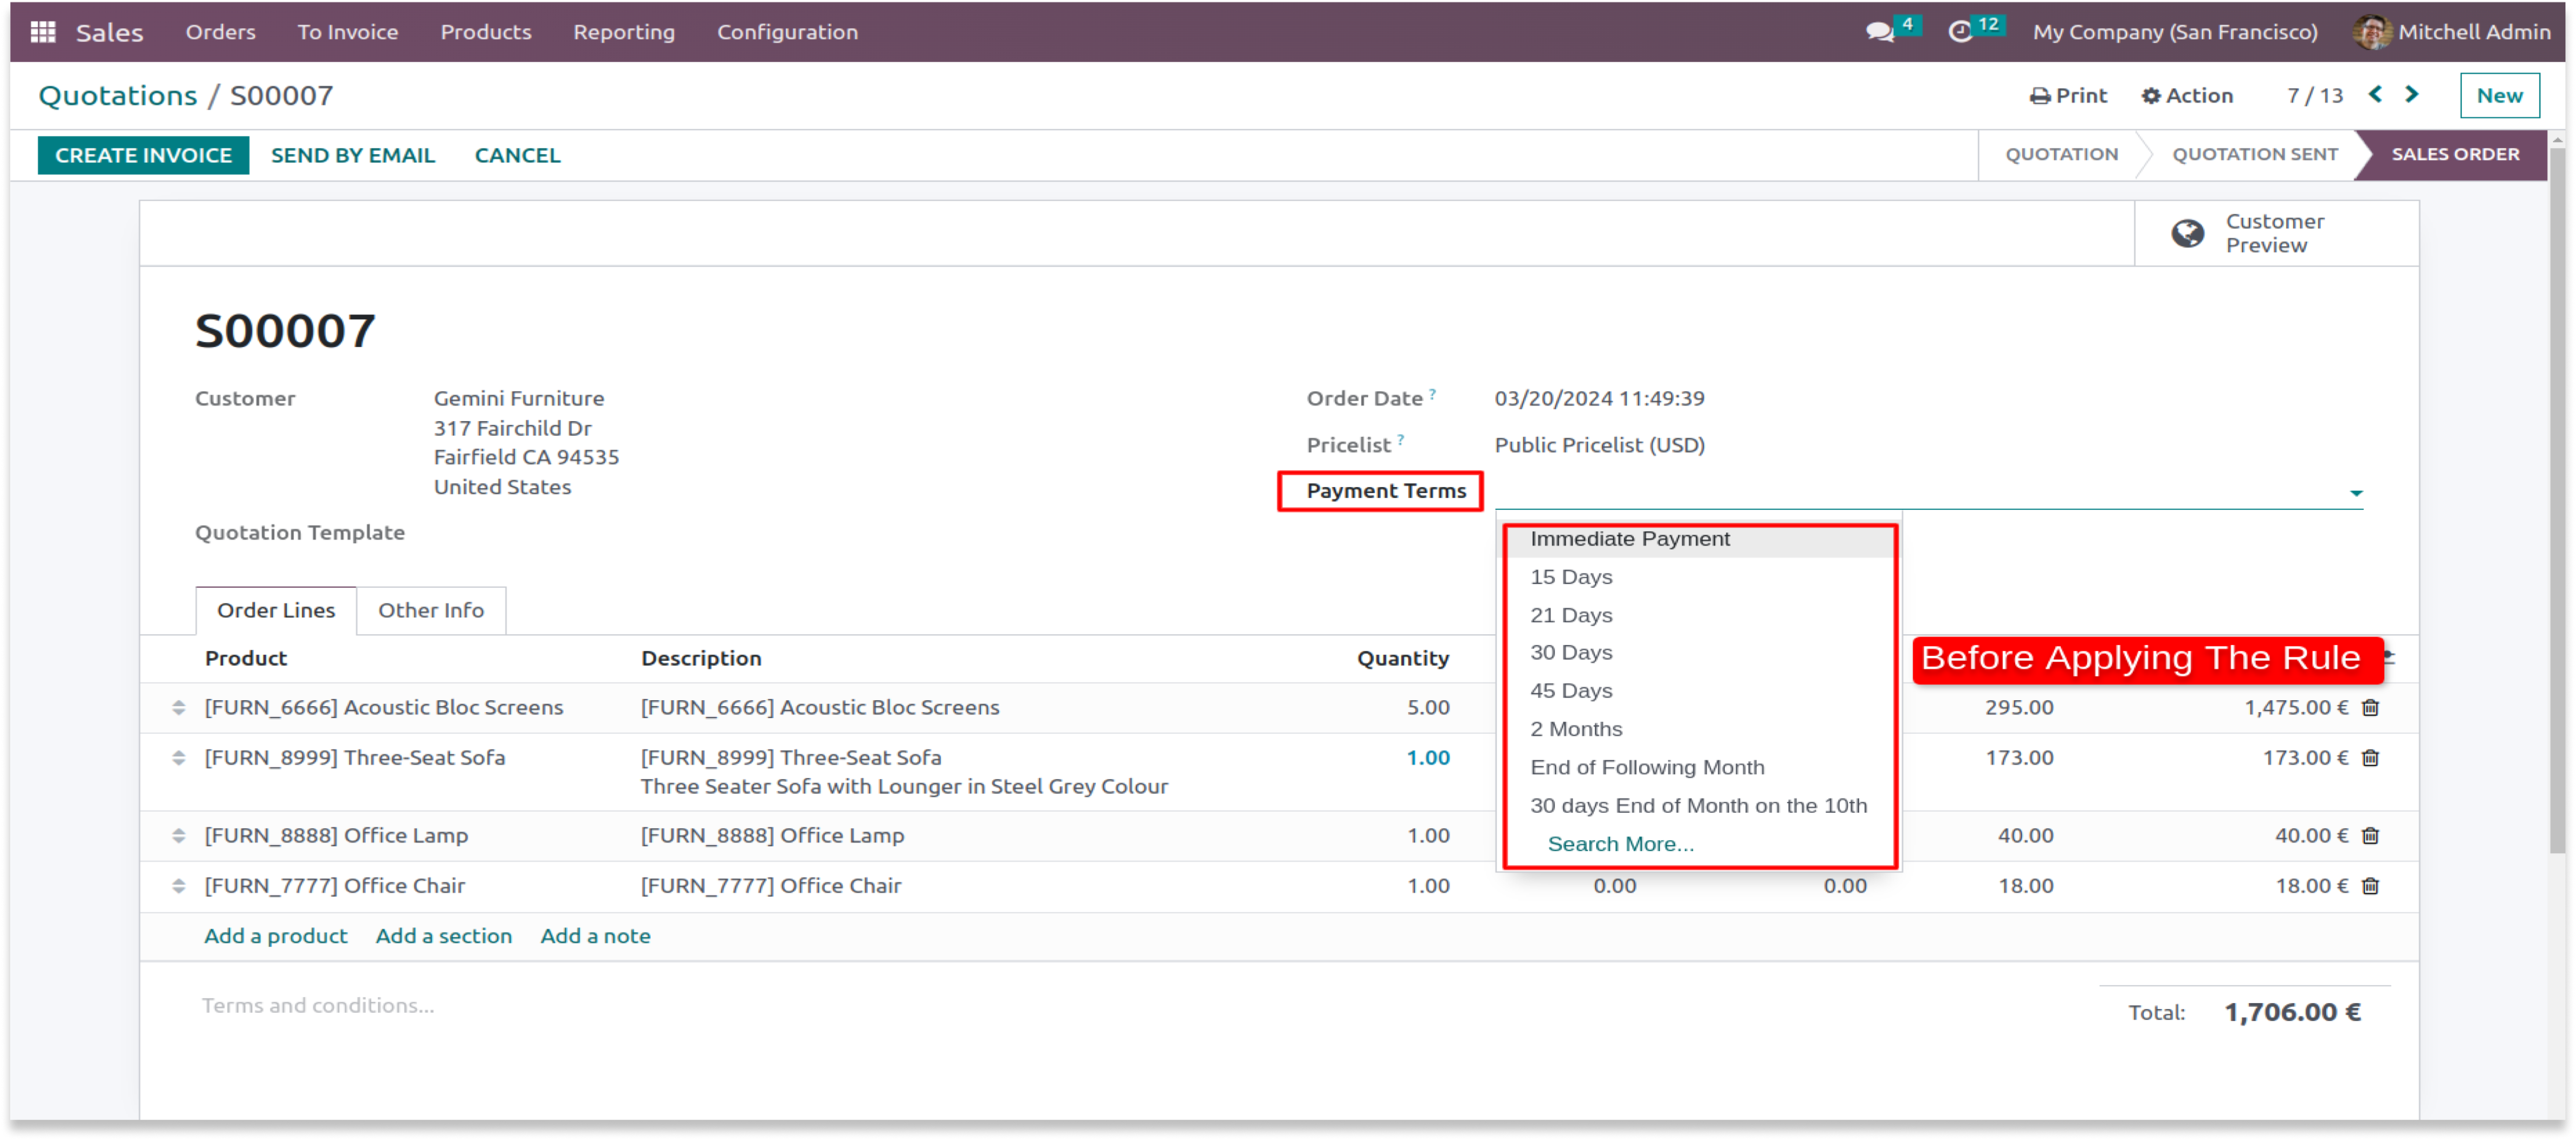Click the Product column header
2576x1140 pixels.
pyautogui.click(x=245, y=658)
